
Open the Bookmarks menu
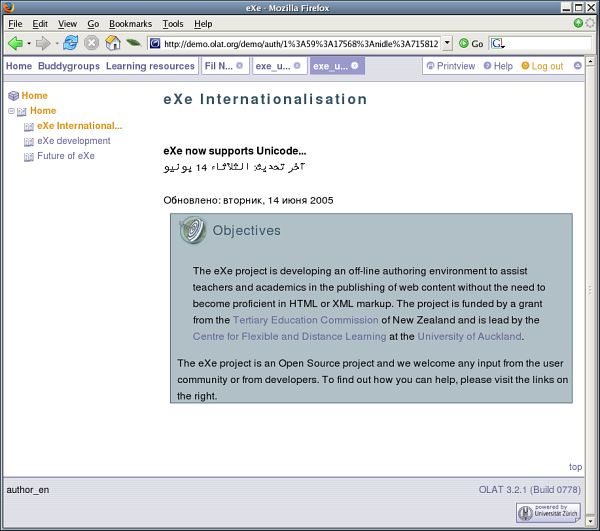click(x=130, y=24)
